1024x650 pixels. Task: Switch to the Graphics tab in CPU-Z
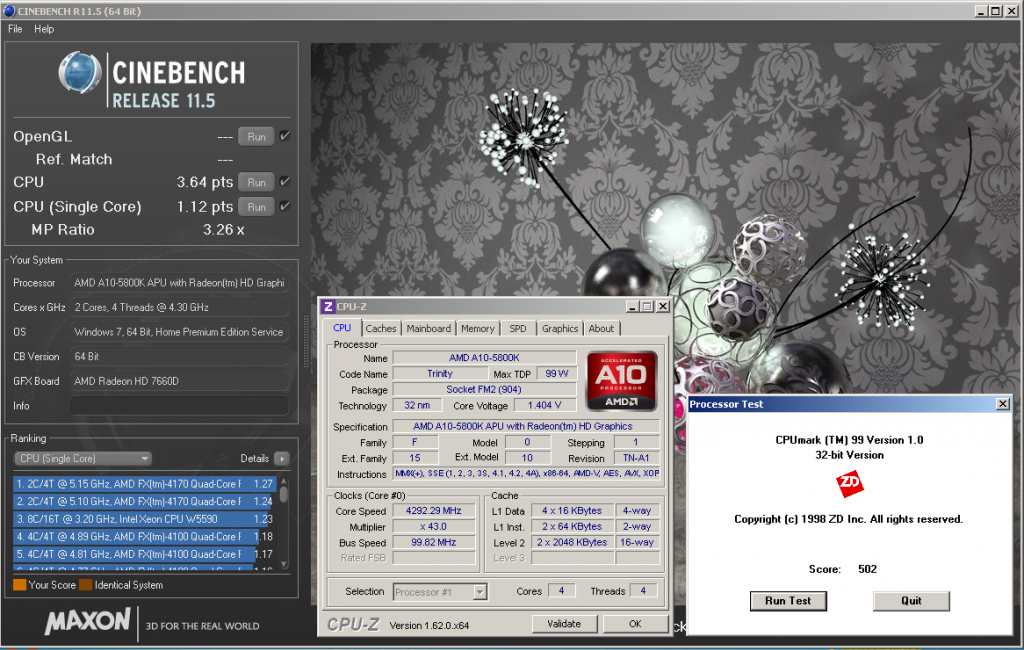[x=560, y=329]
